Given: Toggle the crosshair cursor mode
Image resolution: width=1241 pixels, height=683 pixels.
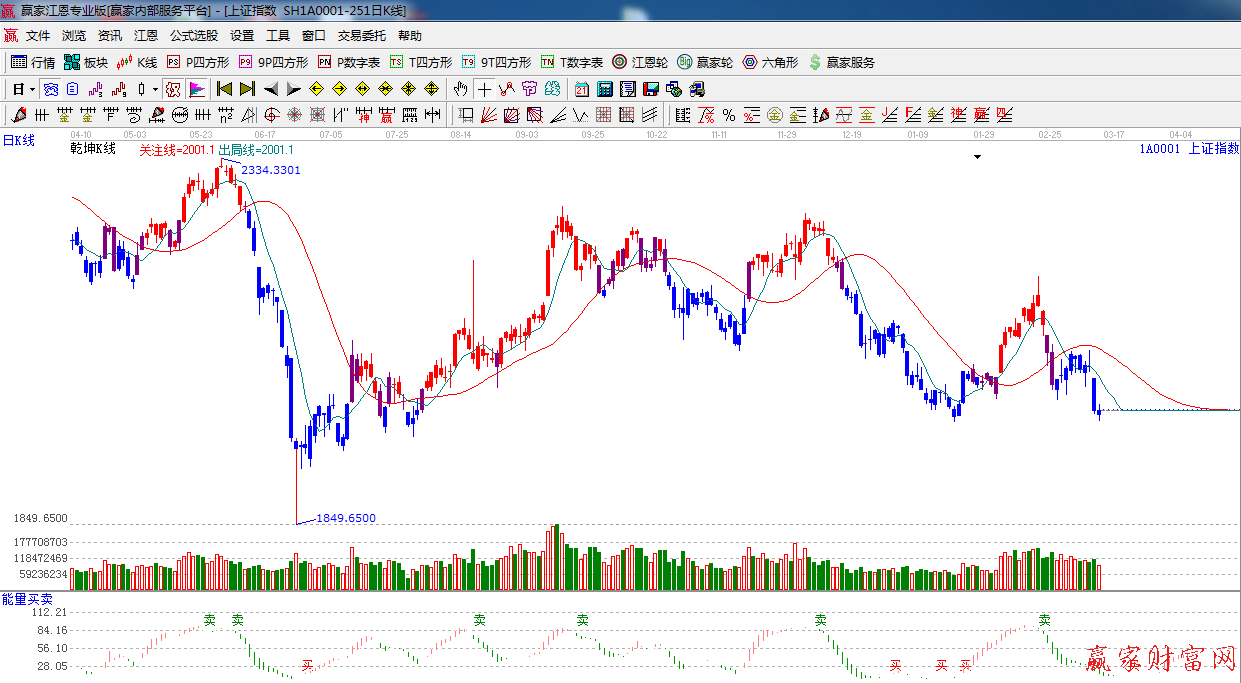Looking at the screenshot, I should pyautogui.click(x=484, y=89).
